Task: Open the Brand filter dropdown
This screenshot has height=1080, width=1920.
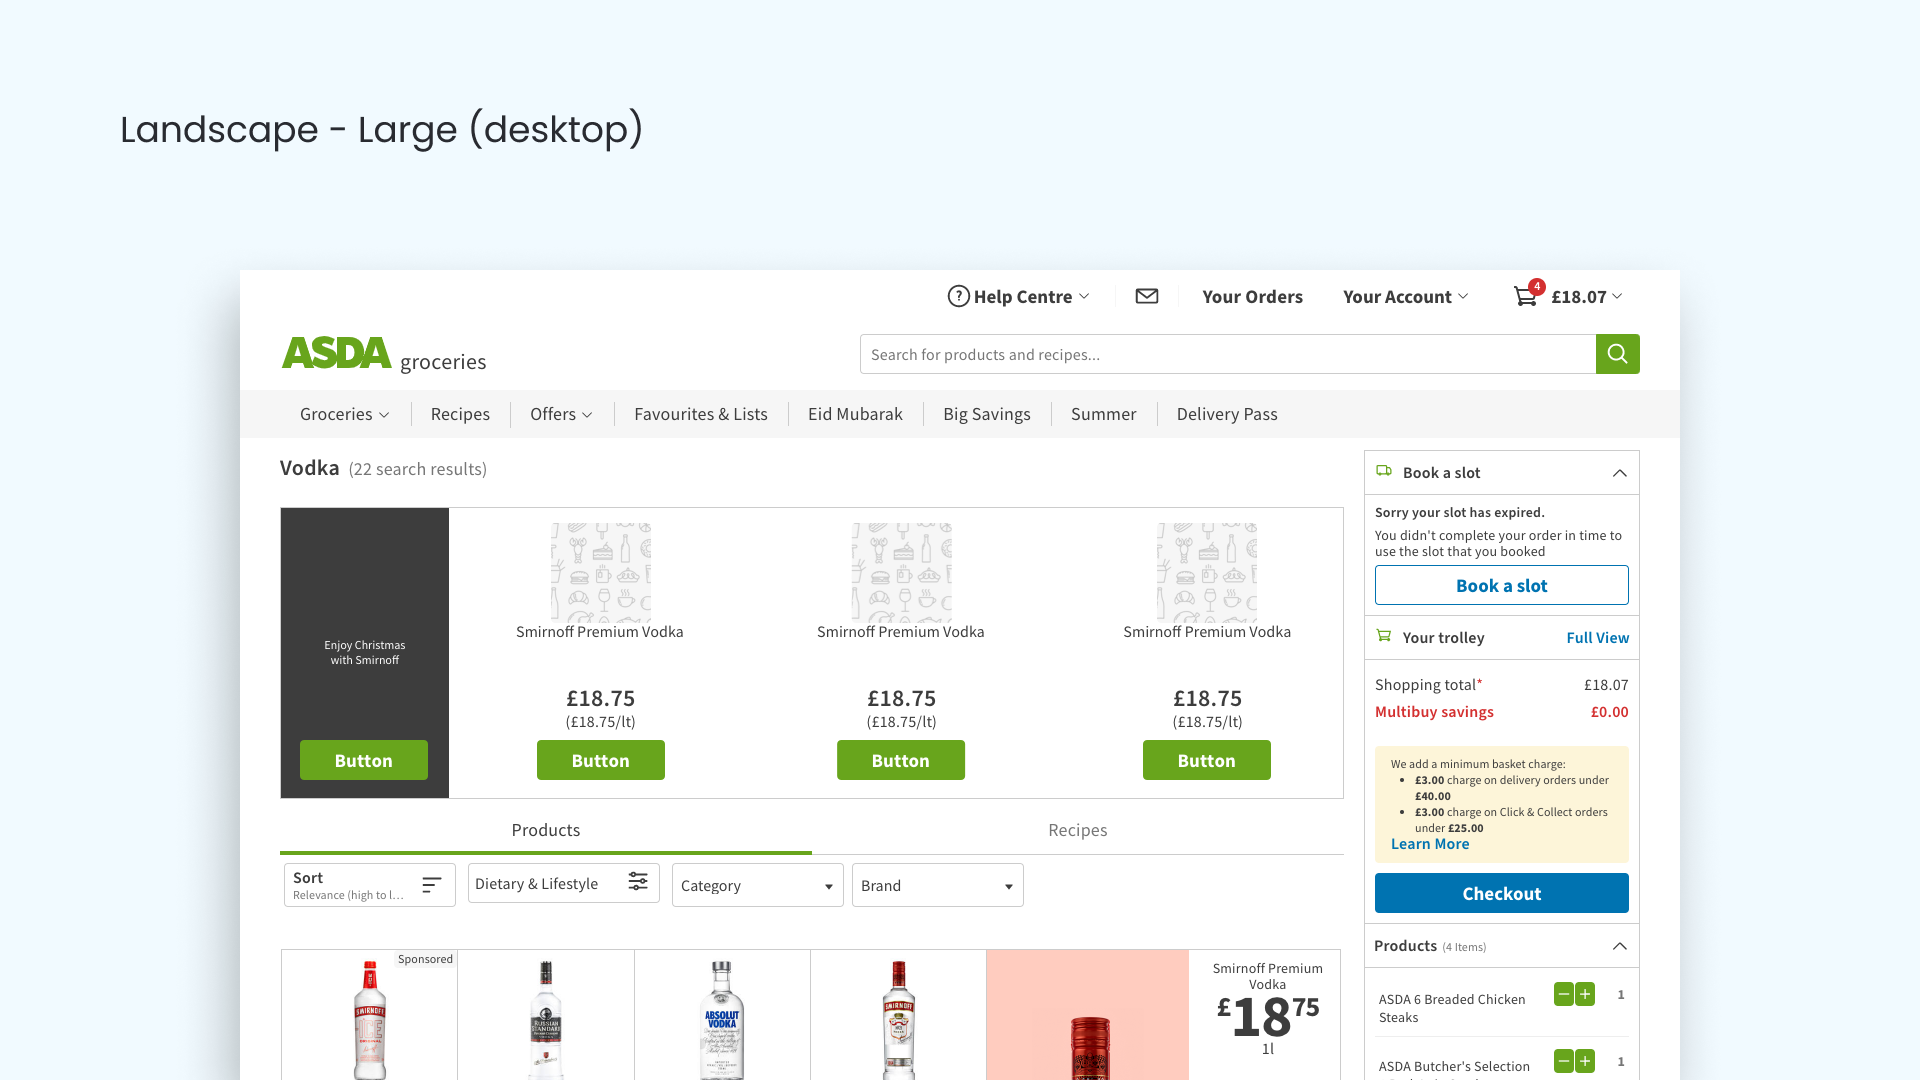Action: point(938,885)
